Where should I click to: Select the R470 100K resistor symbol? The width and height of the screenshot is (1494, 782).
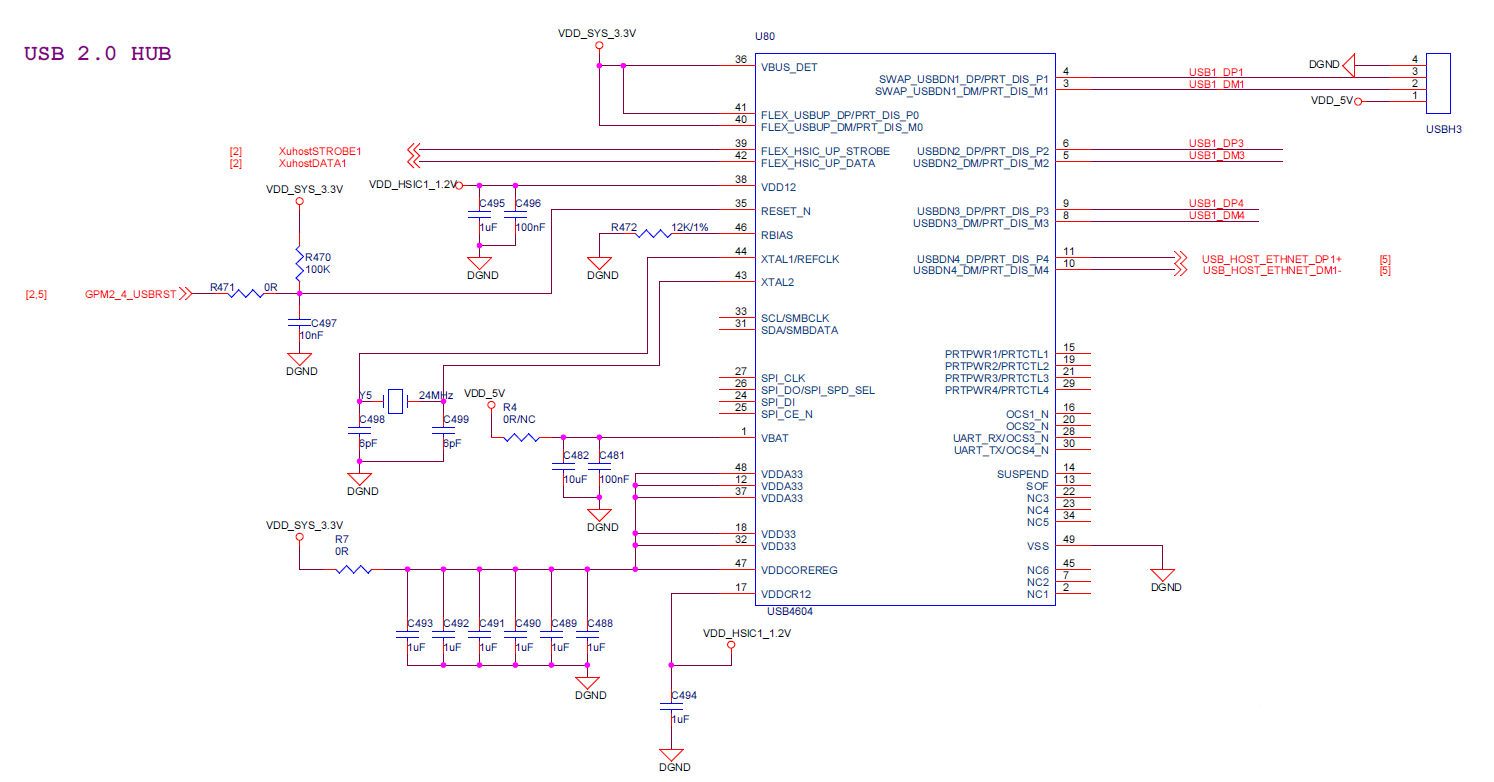[x=299, y=264]
